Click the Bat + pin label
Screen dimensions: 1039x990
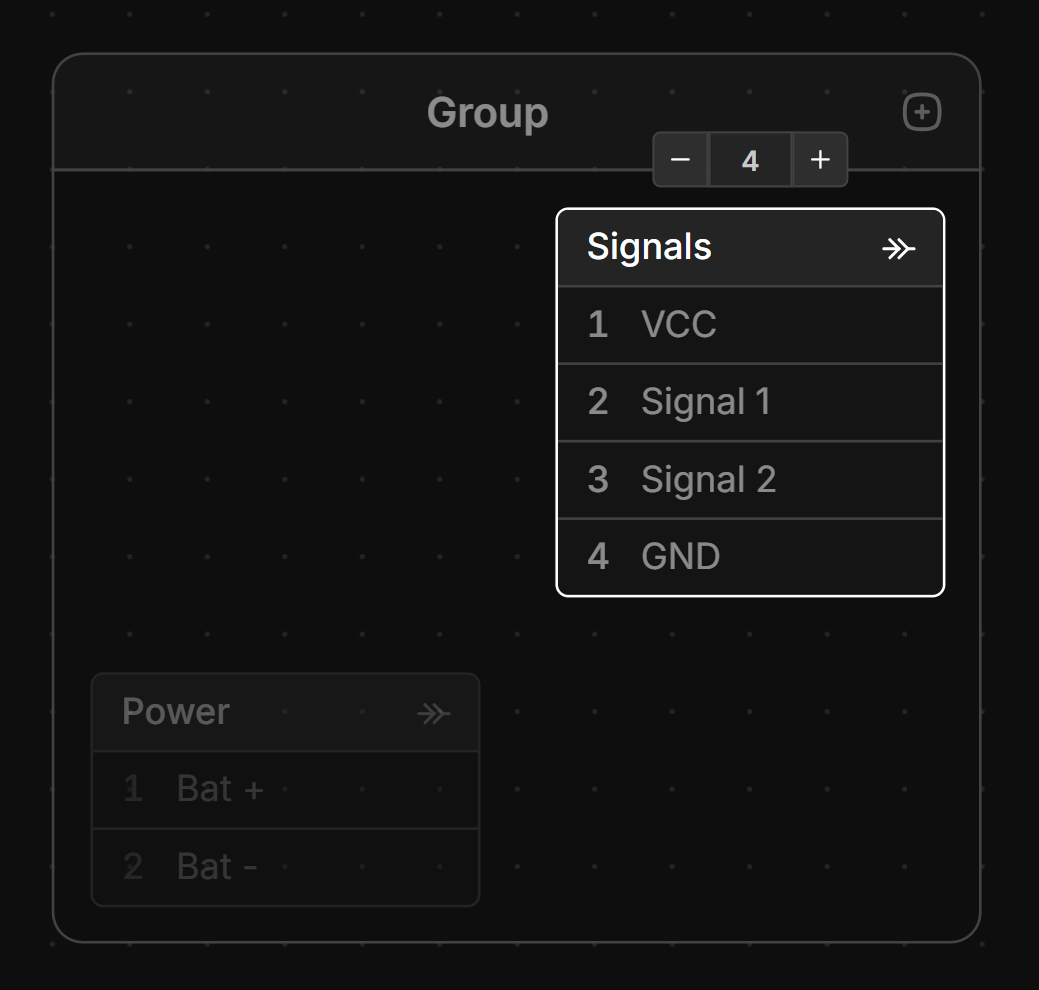point(220,789)
